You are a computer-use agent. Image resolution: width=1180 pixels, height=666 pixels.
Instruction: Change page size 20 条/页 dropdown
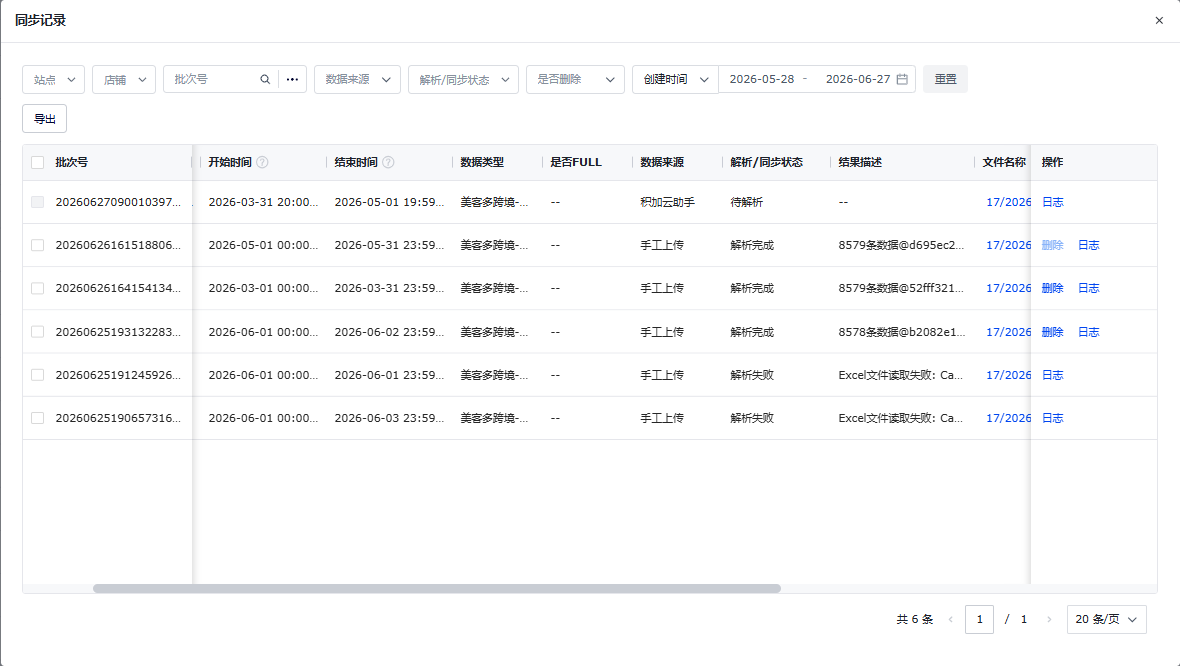(1107, 619)
